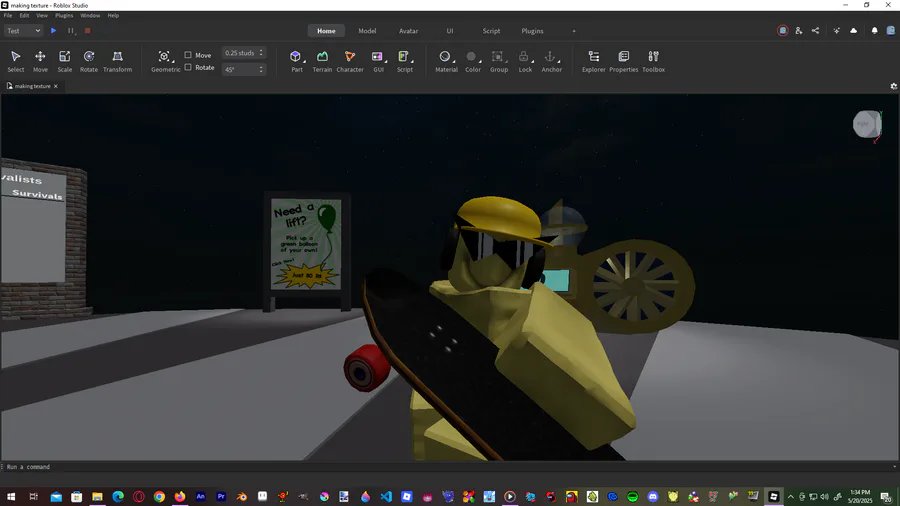Adjust the 0.25 studs stepper arrows
Viewport: 900px width, 506px height.
[261, 53]
